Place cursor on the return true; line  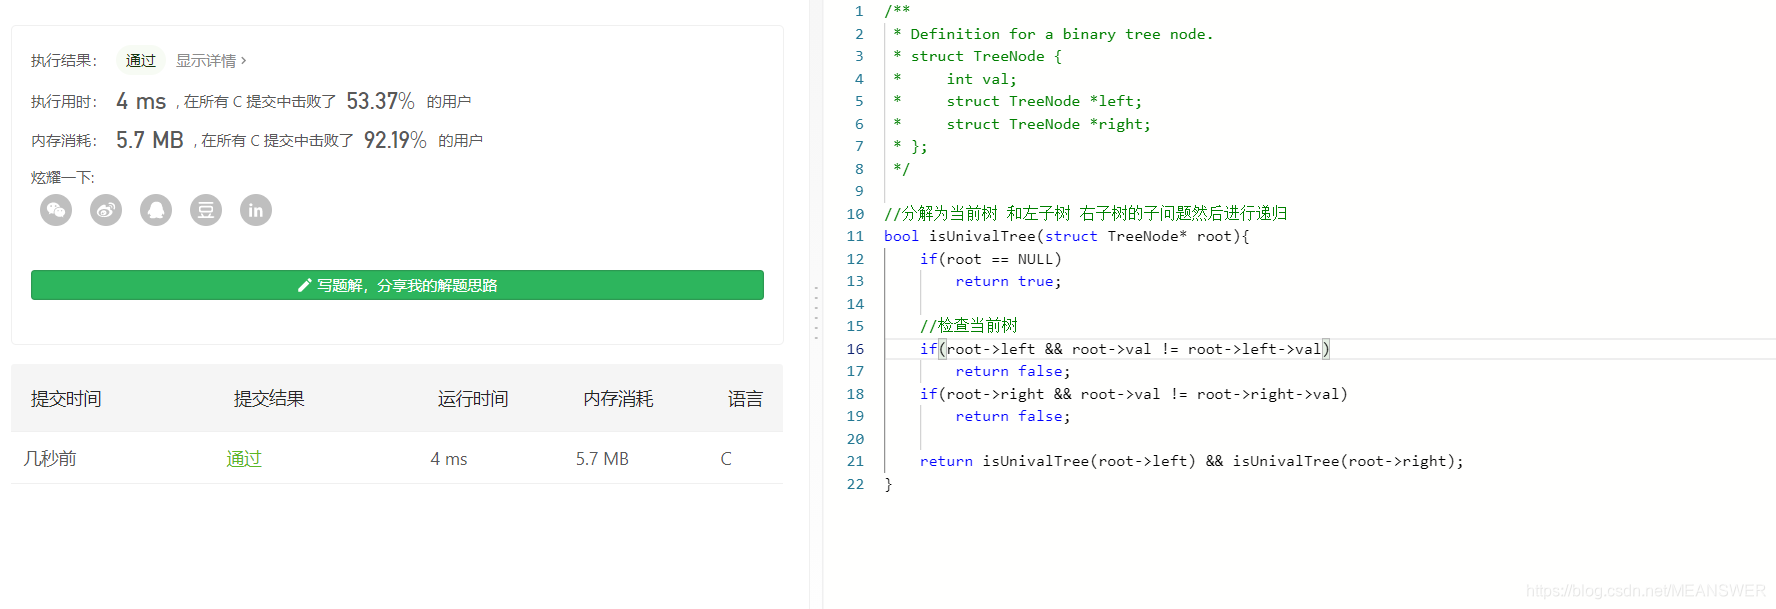pos(1008,281)
